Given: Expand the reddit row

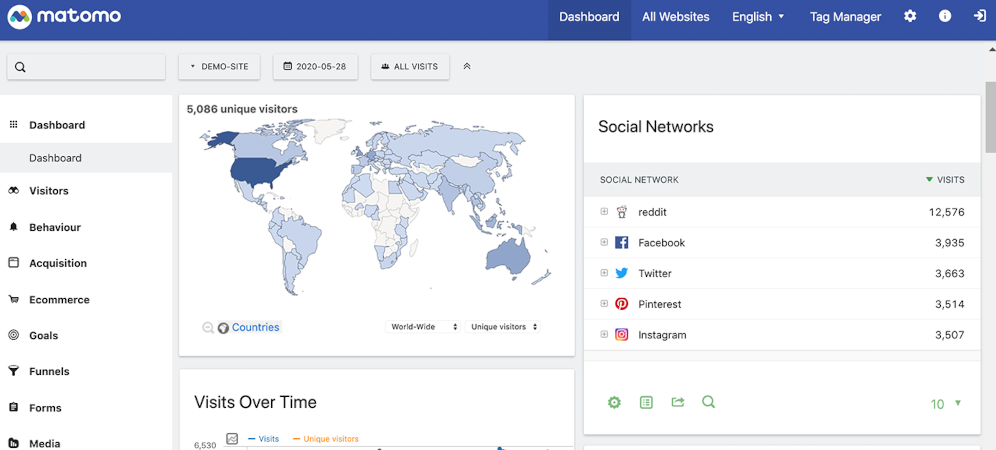Looking at the screenshot, I should 604,212.
